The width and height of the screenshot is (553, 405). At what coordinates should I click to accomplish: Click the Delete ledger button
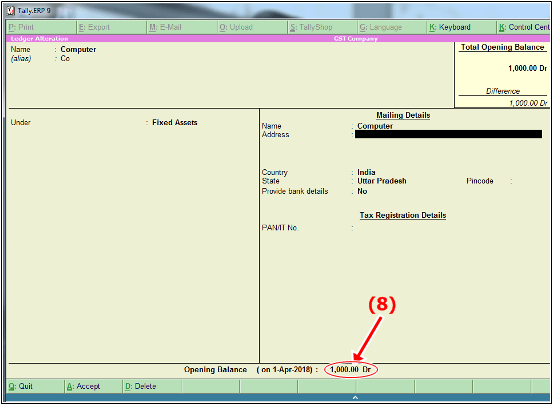click(x=152, y=386)
